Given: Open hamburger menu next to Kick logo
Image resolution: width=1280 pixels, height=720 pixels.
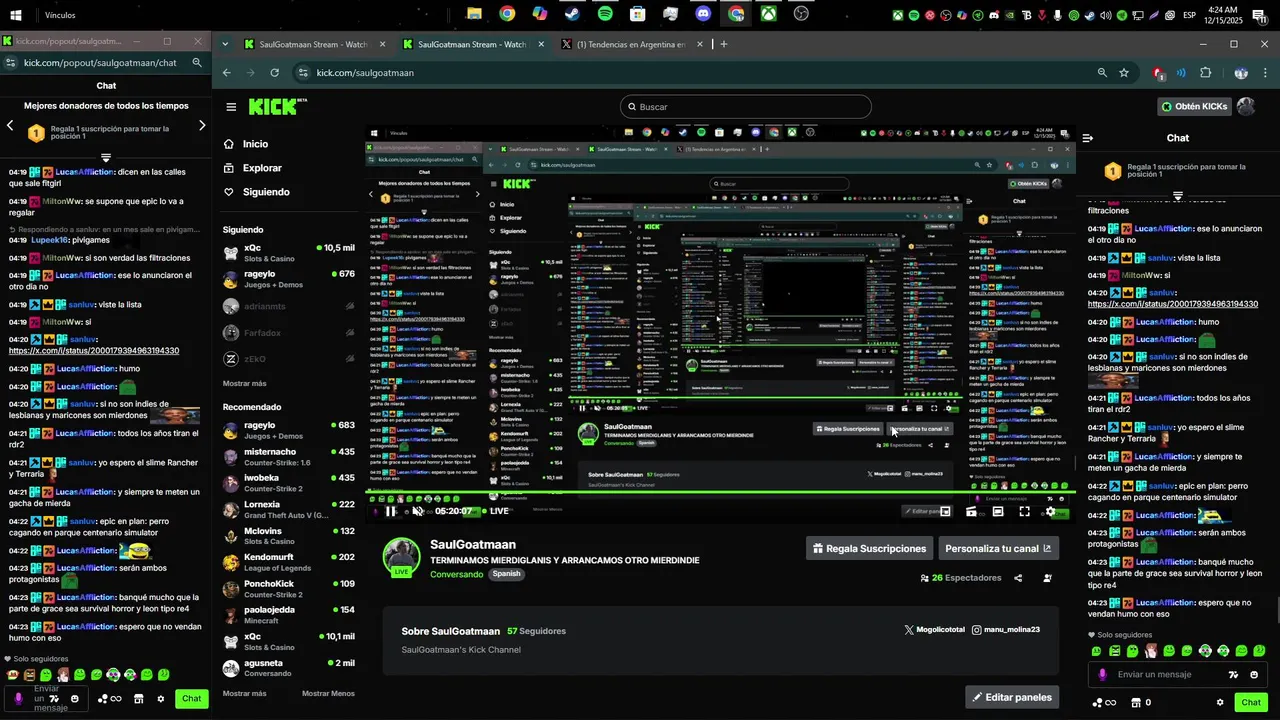Looking at the screenshot, I should pos(231,107).
